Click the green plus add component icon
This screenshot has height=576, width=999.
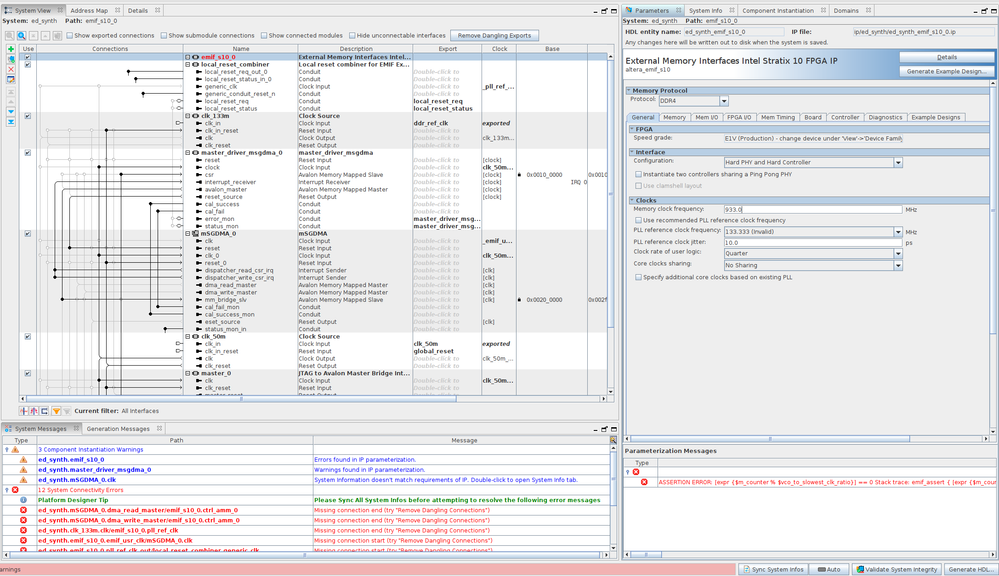[11, 48]
